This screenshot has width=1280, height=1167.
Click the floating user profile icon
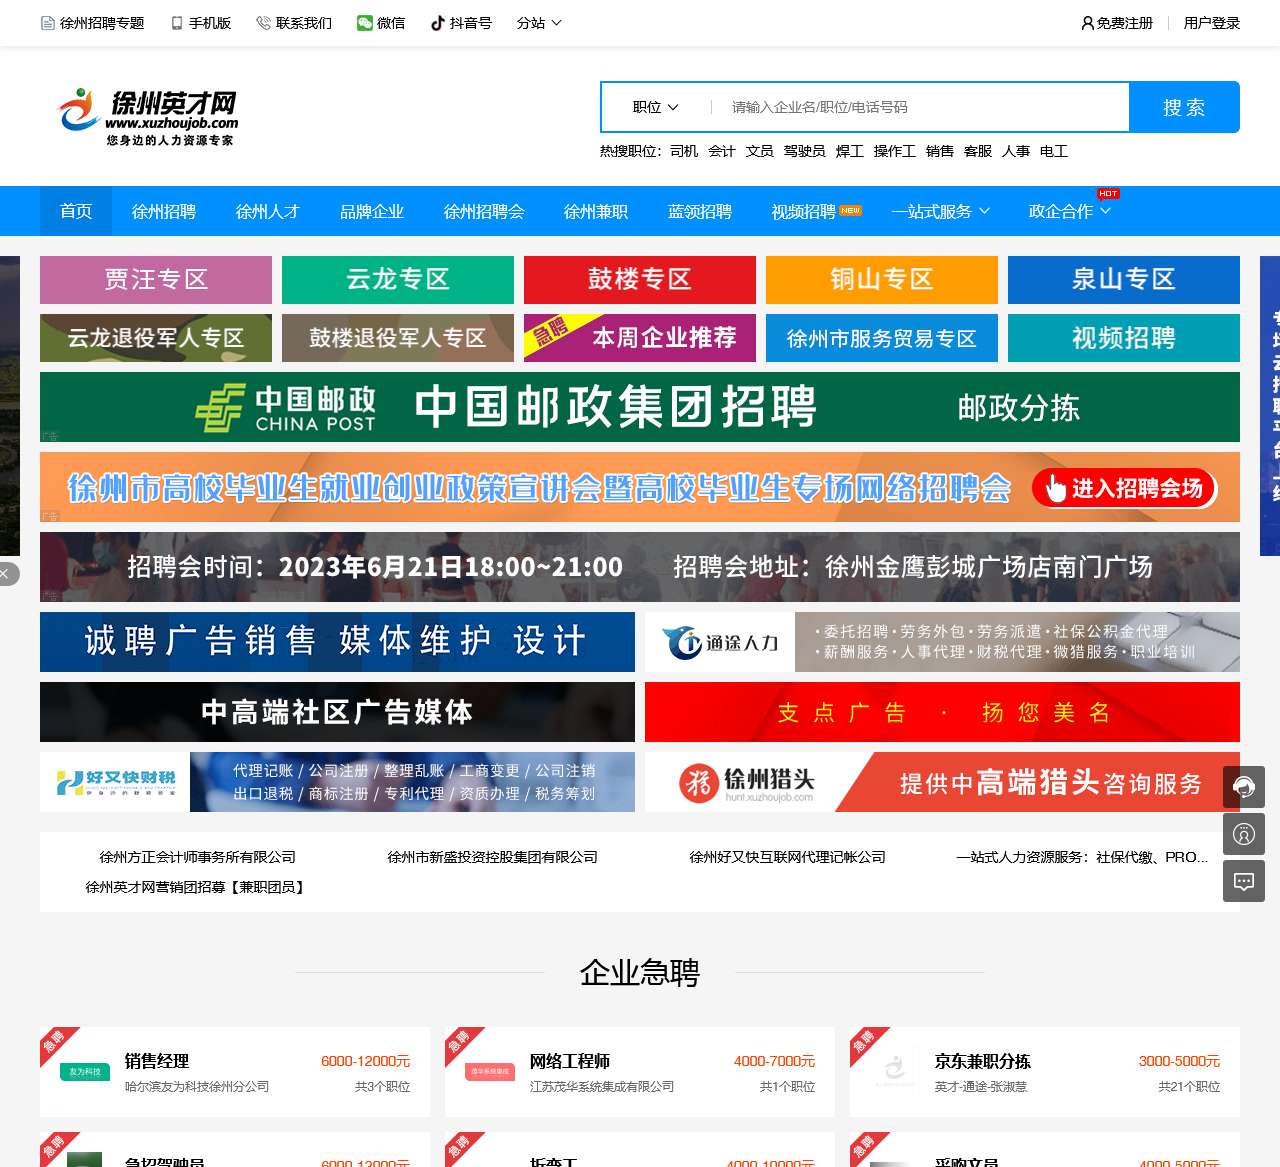[x=1244, y=834]
